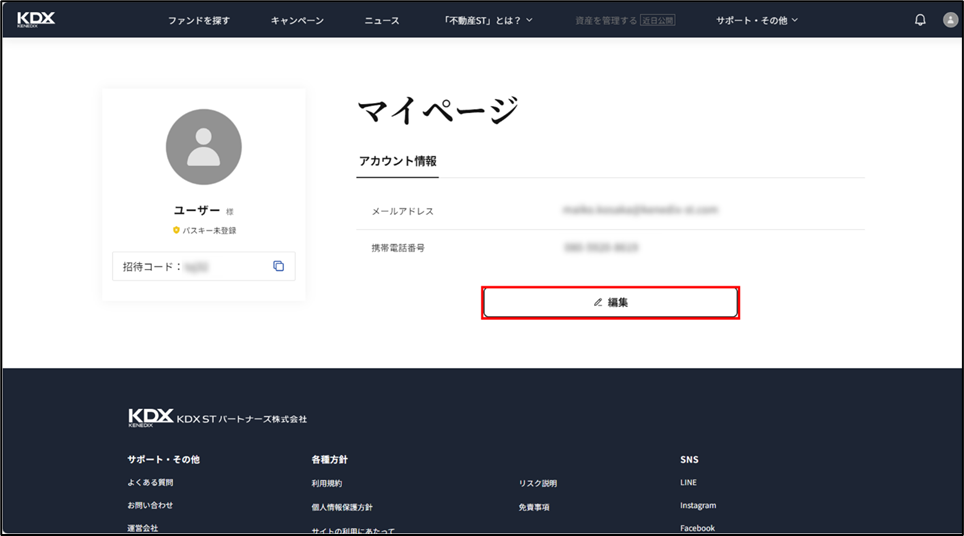The image size is (964, 536).
Task: Open the Instagram link in the footer
Action: [x=698, y=505]
